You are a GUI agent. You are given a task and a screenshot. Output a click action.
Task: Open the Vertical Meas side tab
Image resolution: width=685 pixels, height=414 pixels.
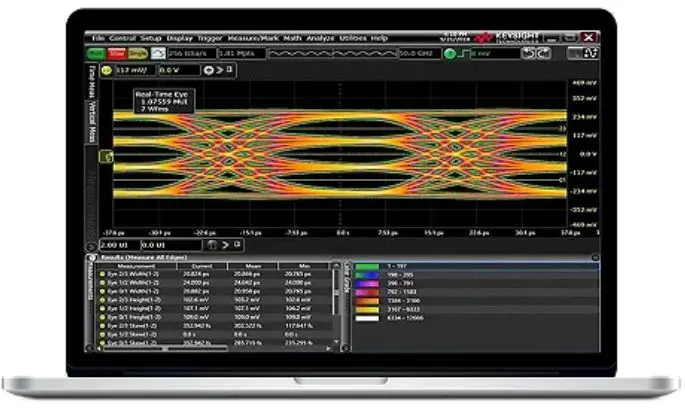point(92,122)
